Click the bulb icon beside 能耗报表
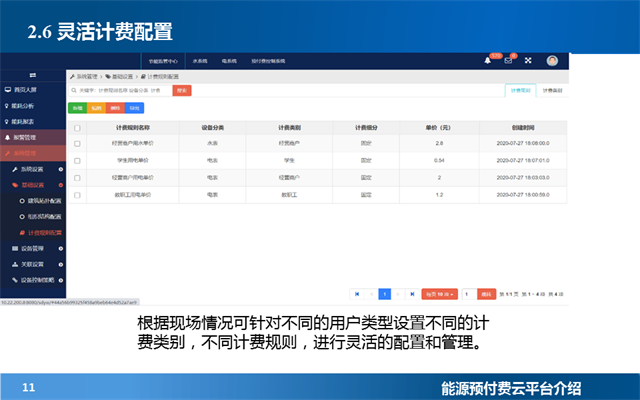The image size is (640, 400). [7, 122]
